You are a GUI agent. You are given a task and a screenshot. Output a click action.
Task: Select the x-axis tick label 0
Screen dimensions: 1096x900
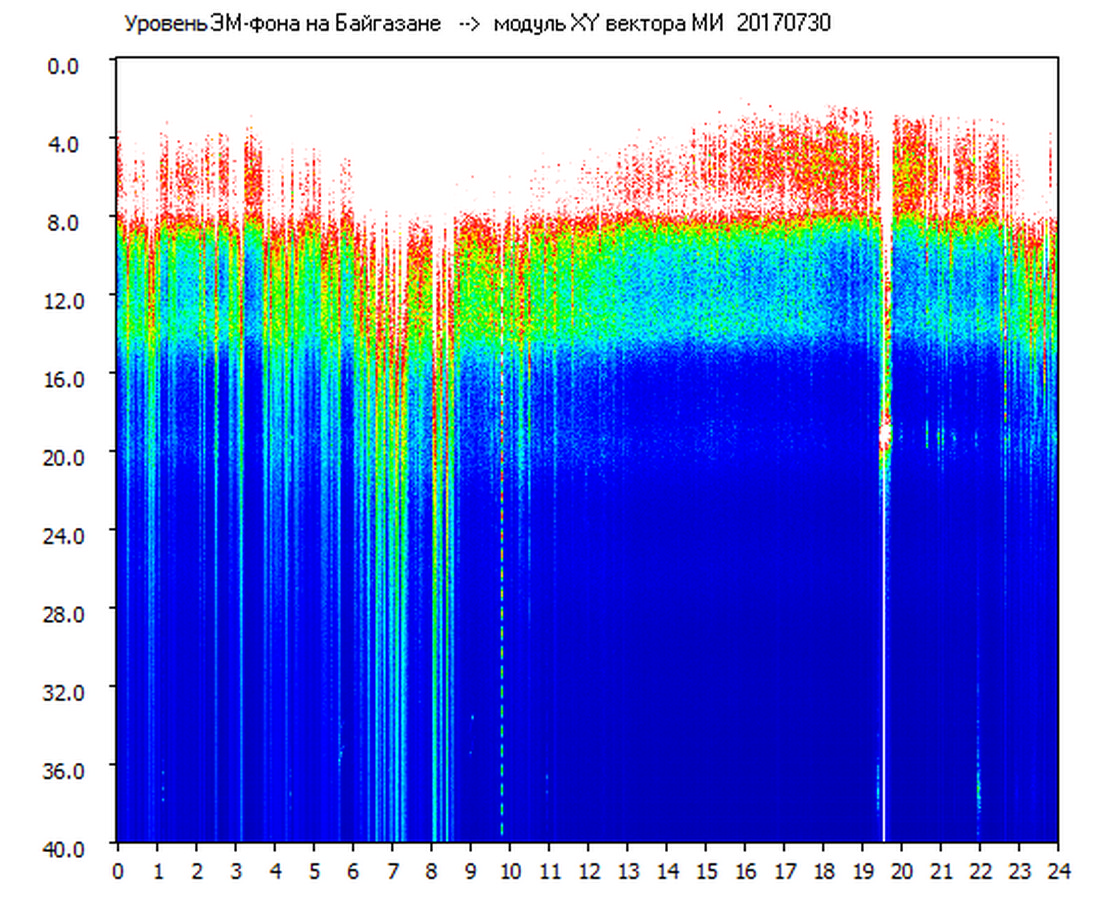pos(118,871)
